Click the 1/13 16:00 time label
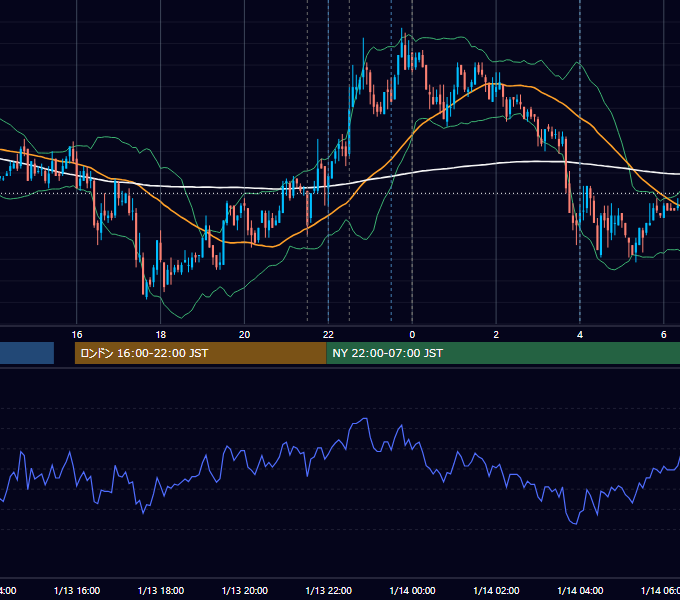 77,590
